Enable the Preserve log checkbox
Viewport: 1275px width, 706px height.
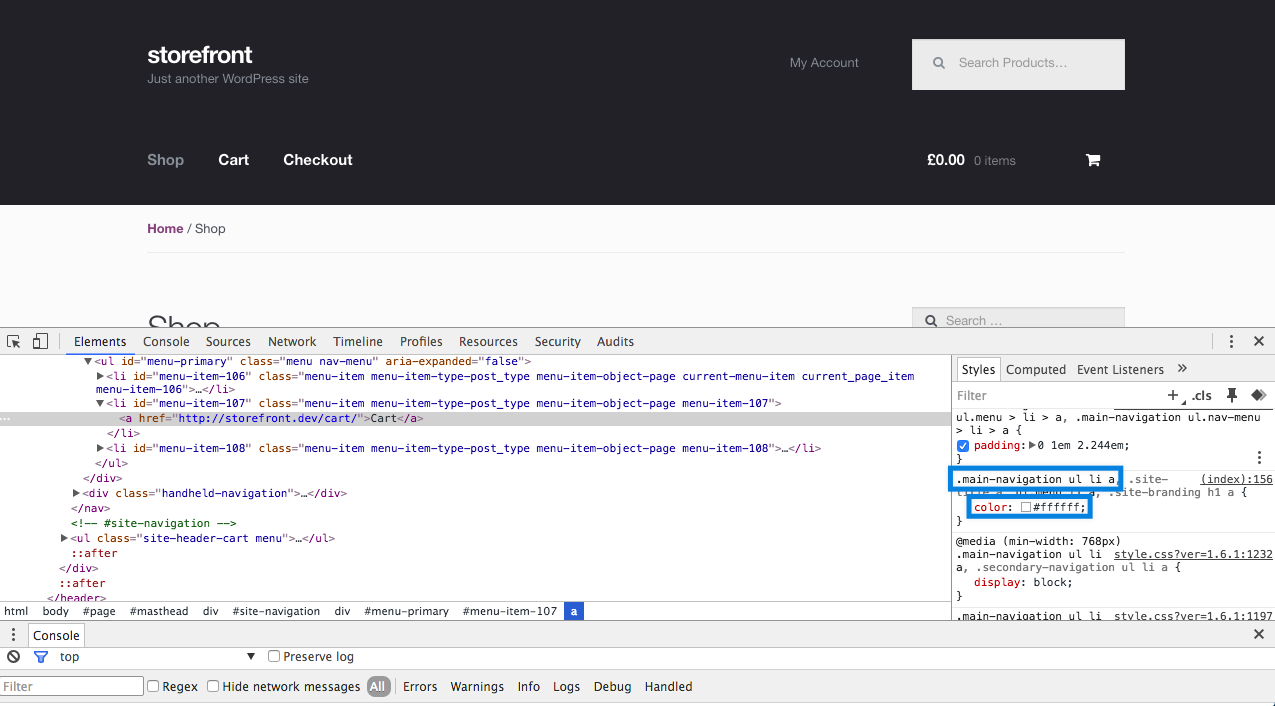(x=274, y=657)
